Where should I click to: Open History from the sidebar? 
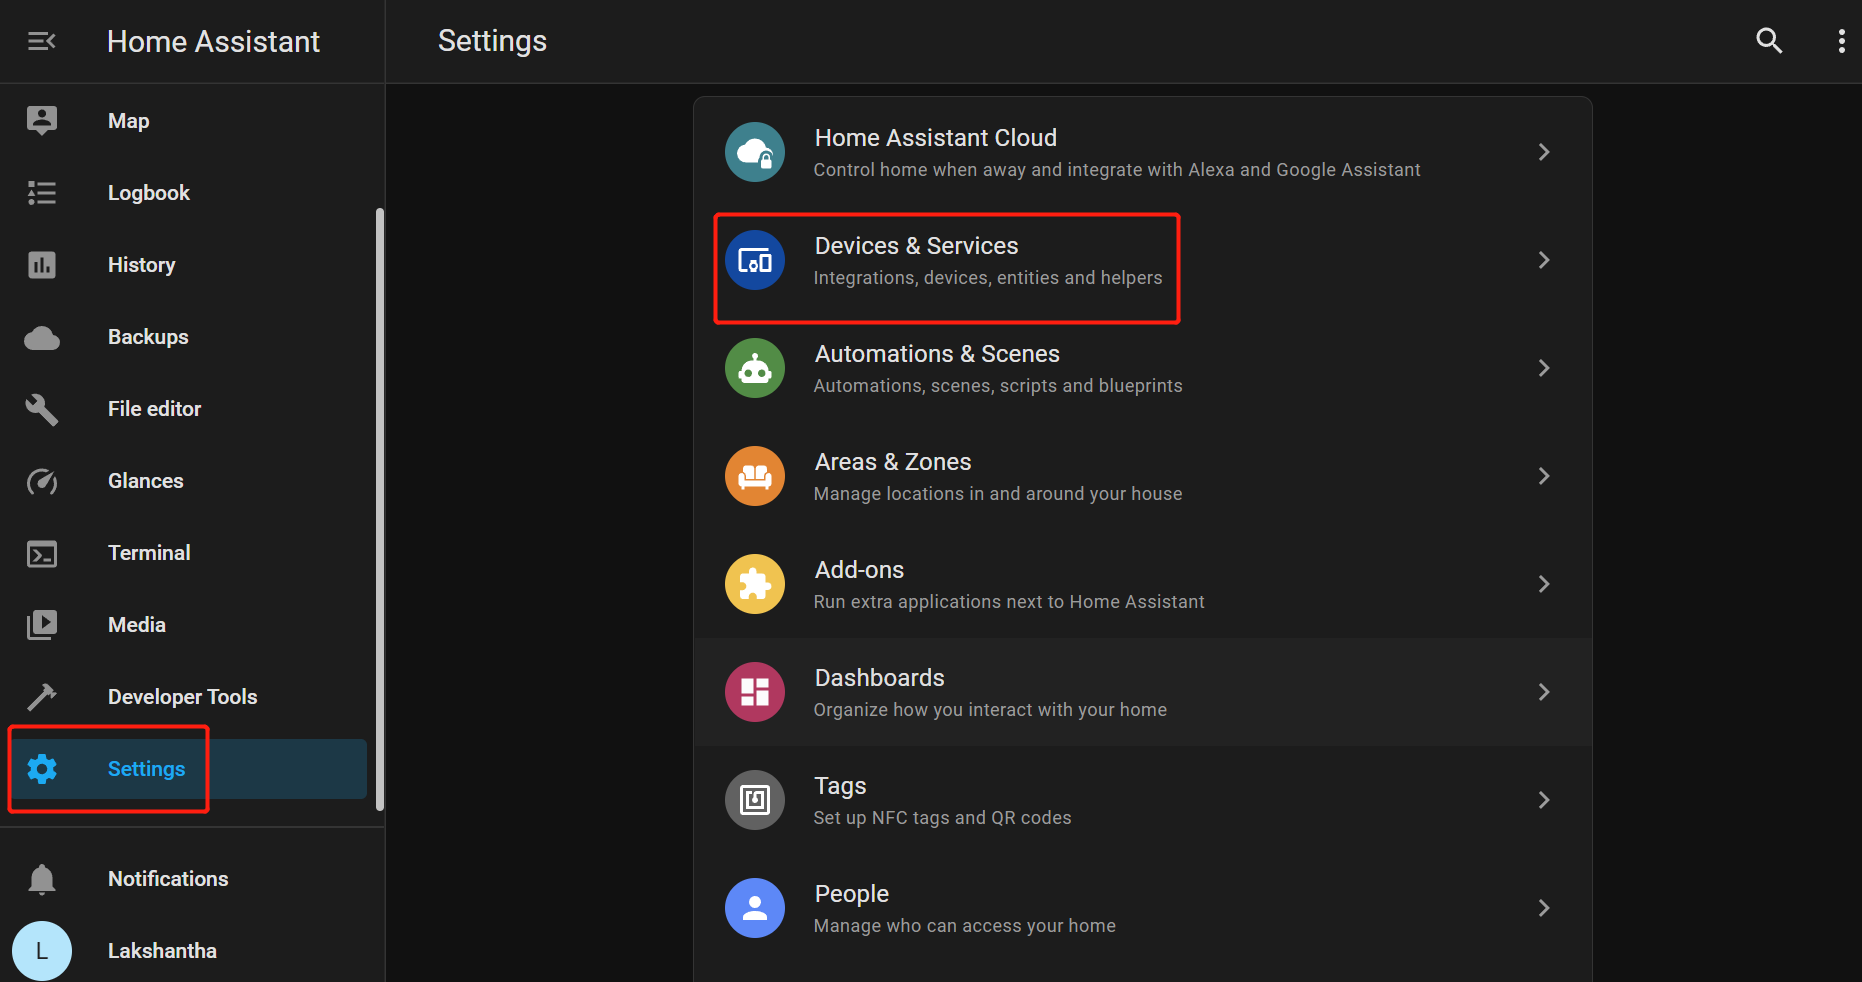(x=142, y=265)
